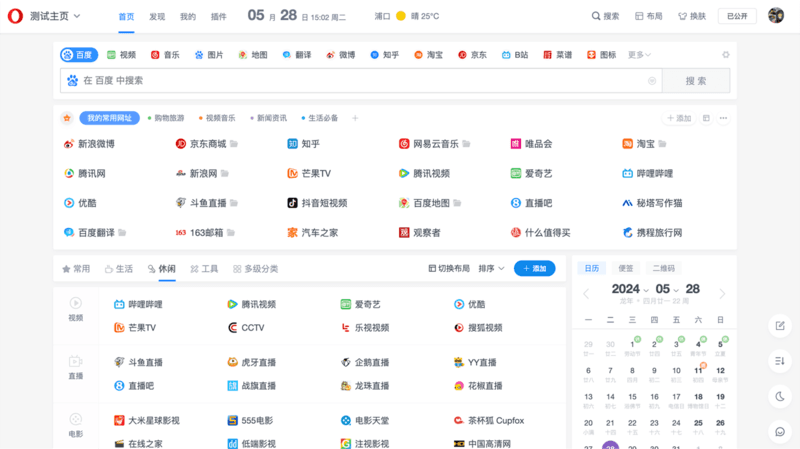This screenshot has width=800, height=449.
Task: Switch to 多级分类 navigation tab
Action: point(256,269)
